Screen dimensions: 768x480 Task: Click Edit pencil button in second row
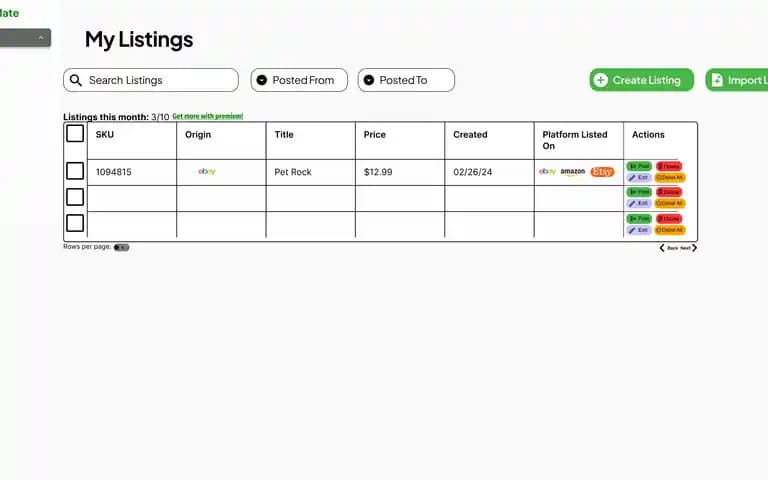click(x=638, y=203)
